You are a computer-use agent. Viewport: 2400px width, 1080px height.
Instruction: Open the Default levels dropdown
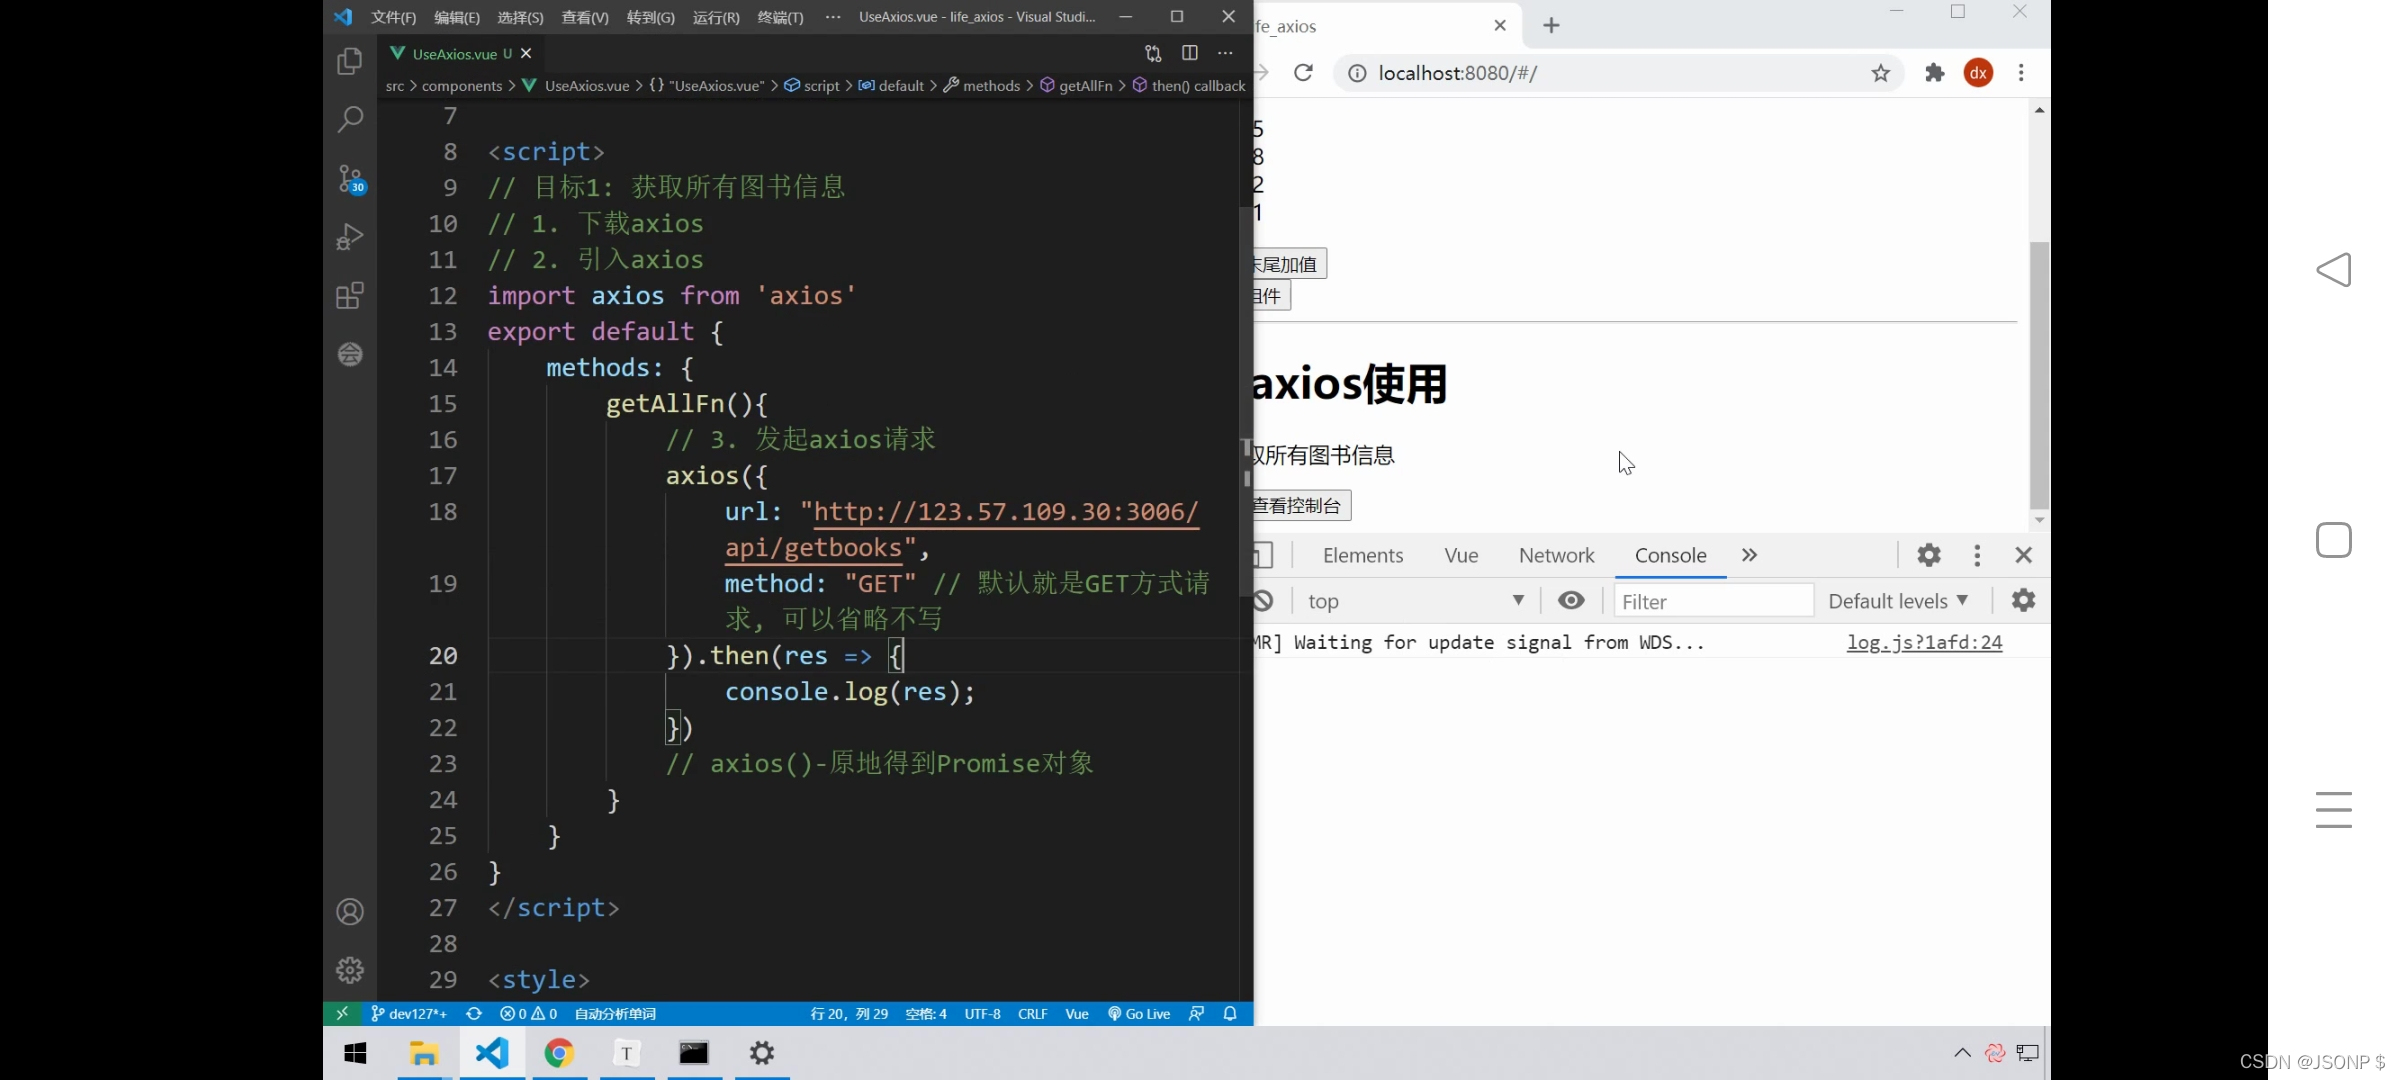[x=1898, y=601]
